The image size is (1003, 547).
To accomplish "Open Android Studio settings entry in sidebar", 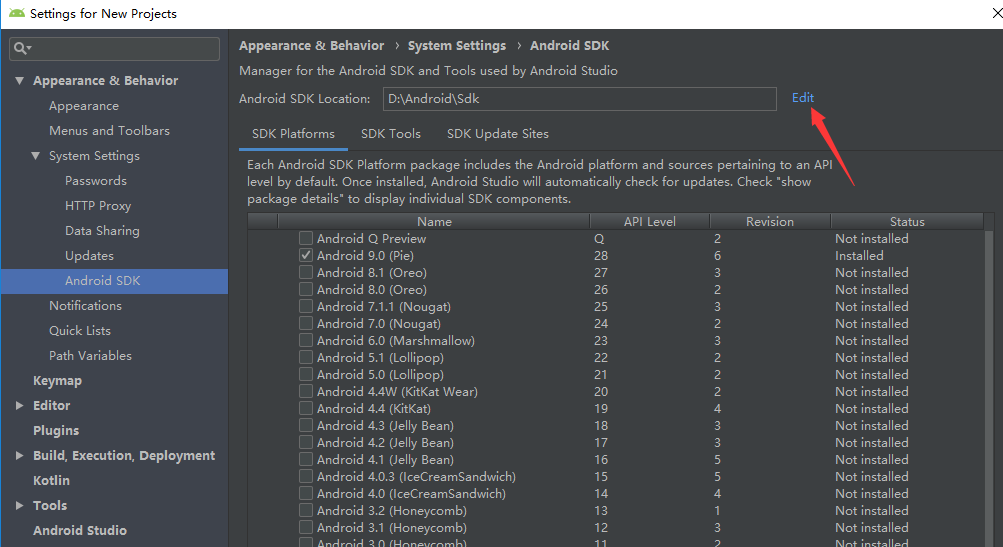I will coord(80,530).
